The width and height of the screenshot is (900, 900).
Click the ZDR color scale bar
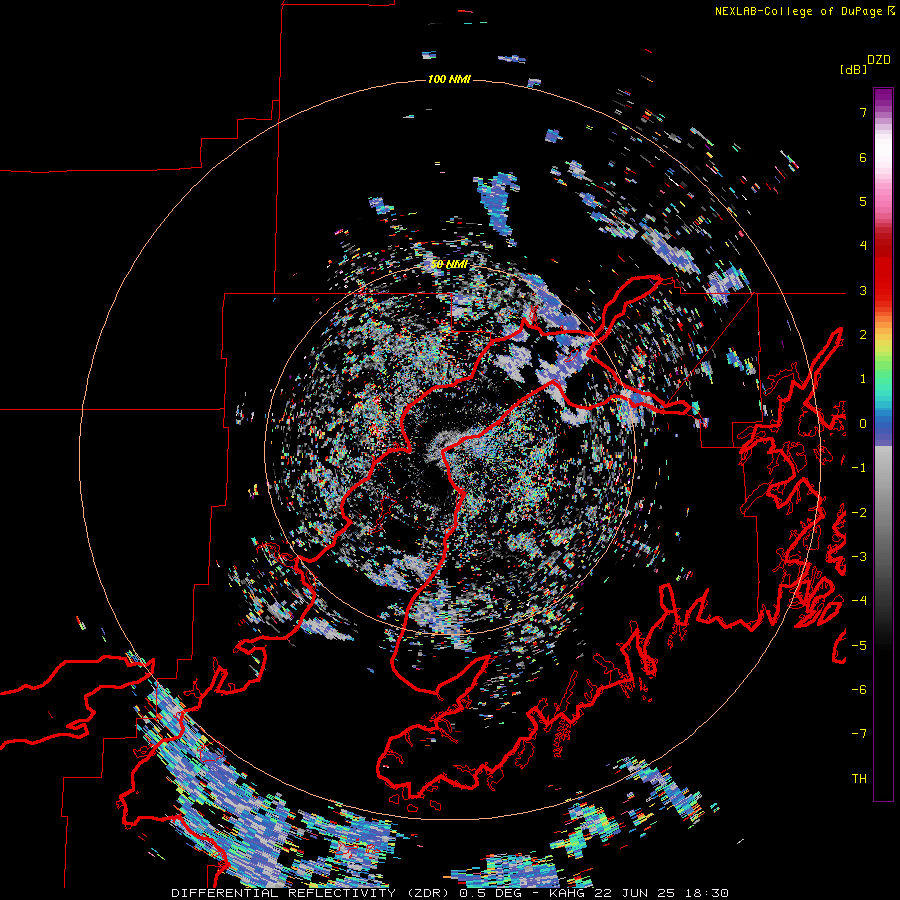point(883,444)
